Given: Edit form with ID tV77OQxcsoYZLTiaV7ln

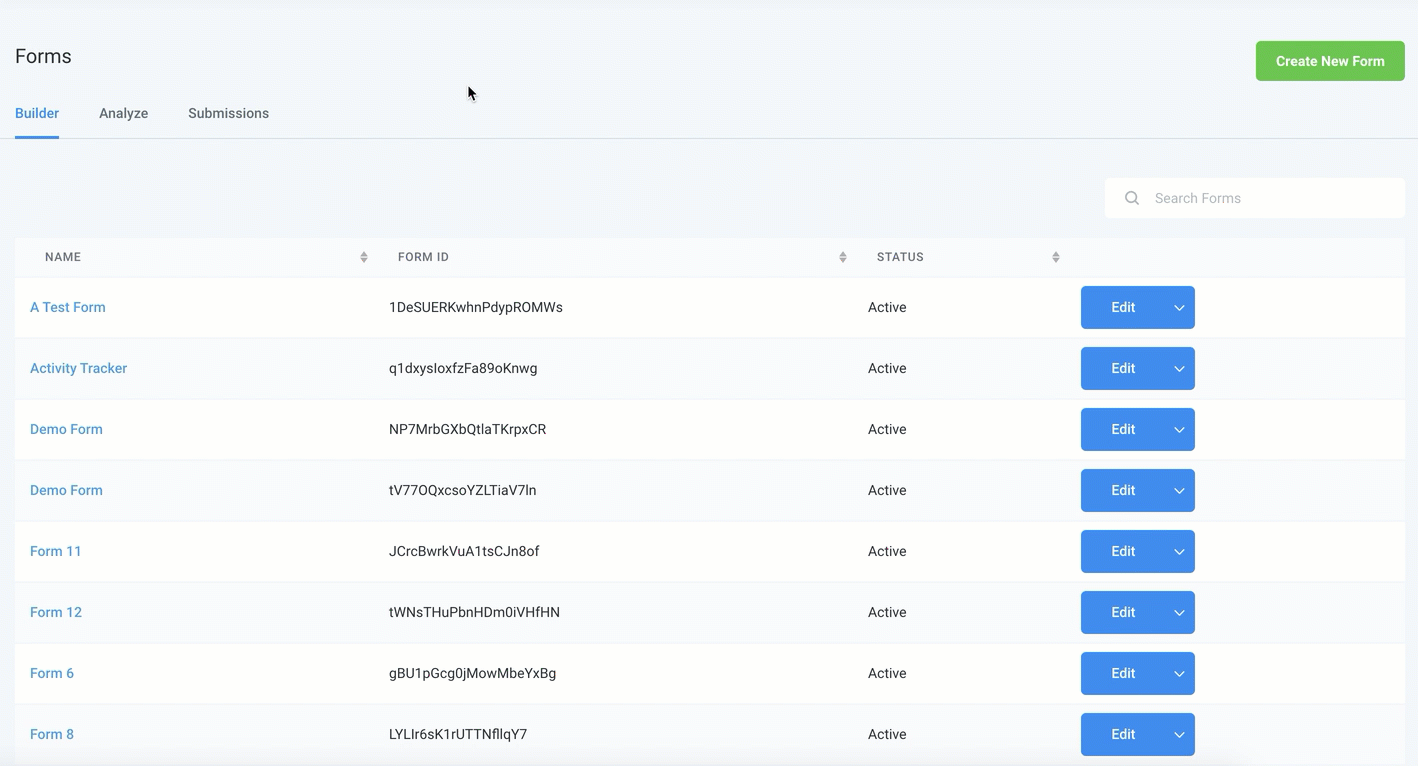Looking at the screenshot, I should 1123,490.
